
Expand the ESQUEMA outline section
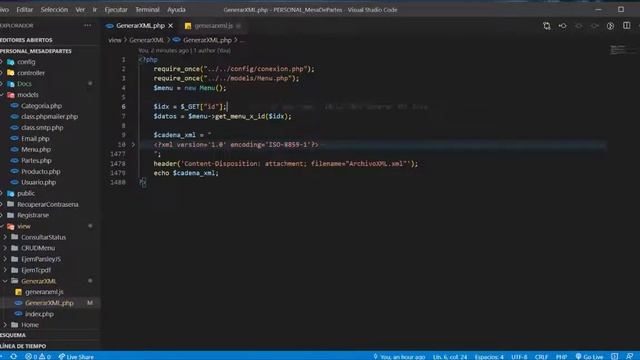[x=13, y=335]
